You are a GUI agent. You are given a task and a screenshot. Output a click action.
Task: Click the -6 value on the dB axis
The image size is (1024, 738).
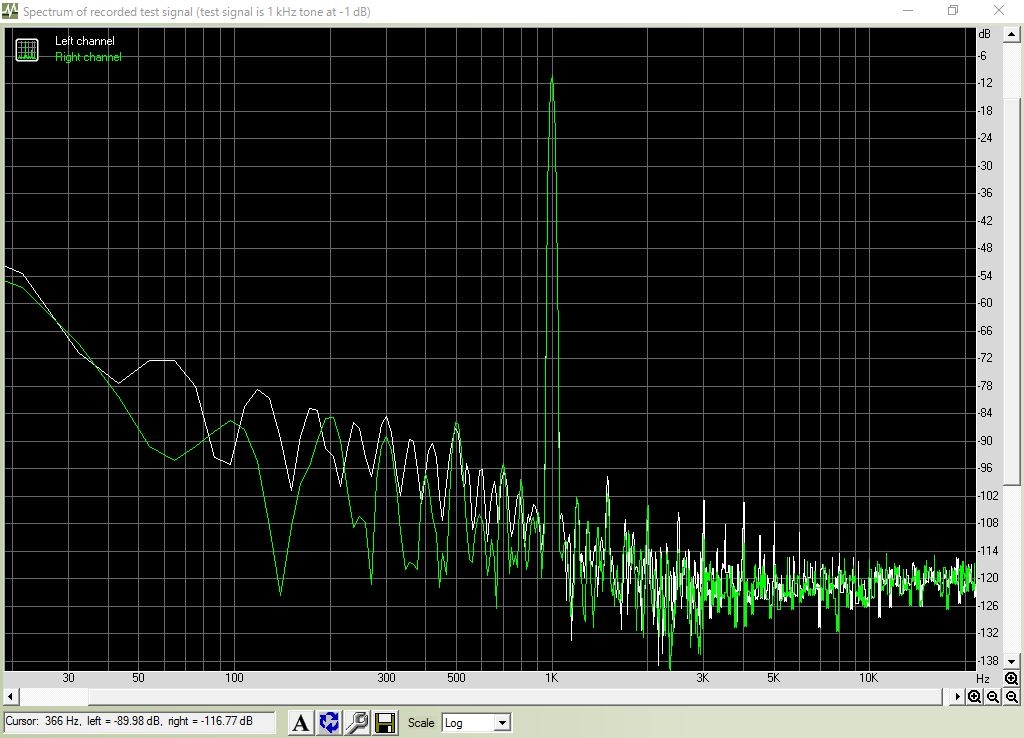[x=982, y=56]
